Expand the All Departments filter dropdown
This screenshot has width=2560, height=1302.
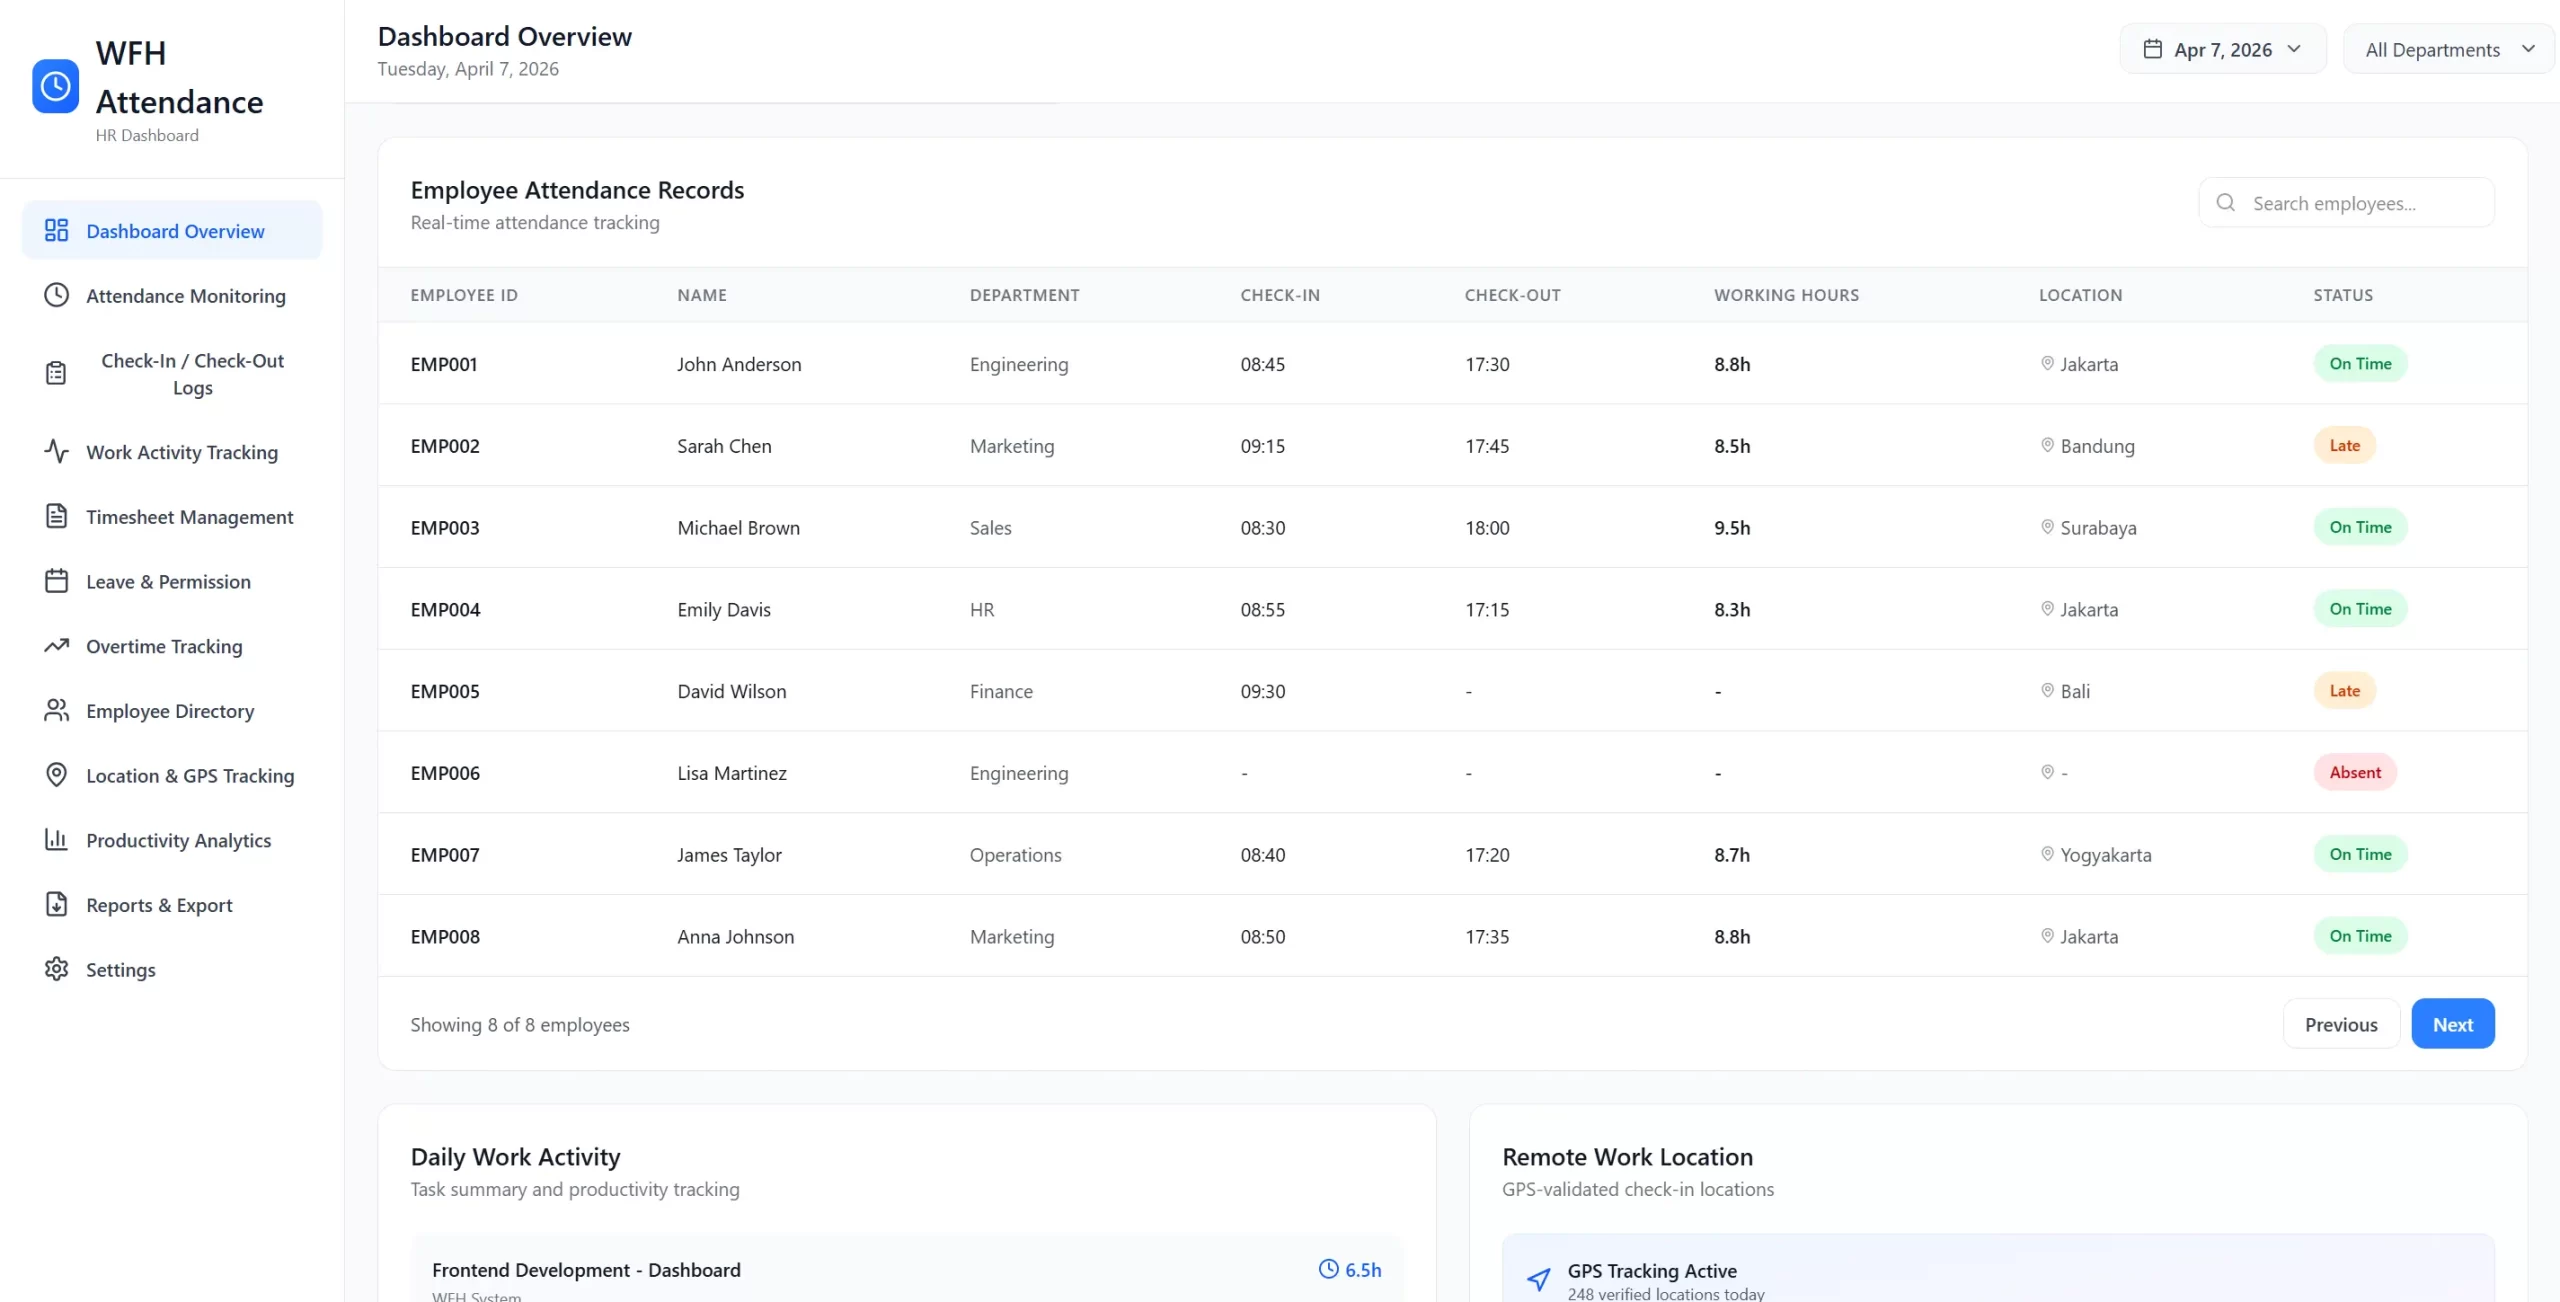pos(2448,49)
